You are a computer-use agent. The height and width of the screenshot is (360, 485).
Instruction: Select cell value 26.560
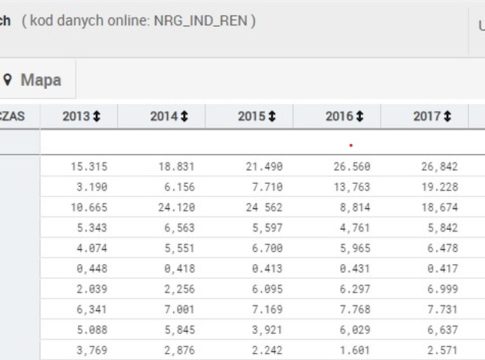(x=352, y=166)
